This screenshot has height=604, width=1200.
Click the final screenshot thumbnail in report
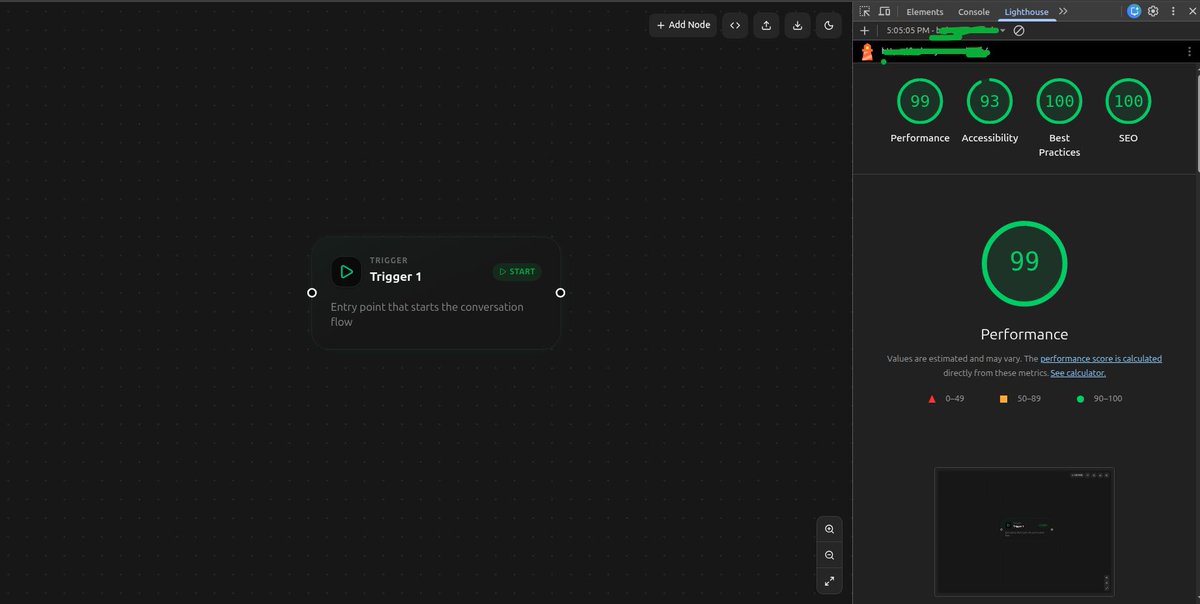click(x=1024, y=532)
